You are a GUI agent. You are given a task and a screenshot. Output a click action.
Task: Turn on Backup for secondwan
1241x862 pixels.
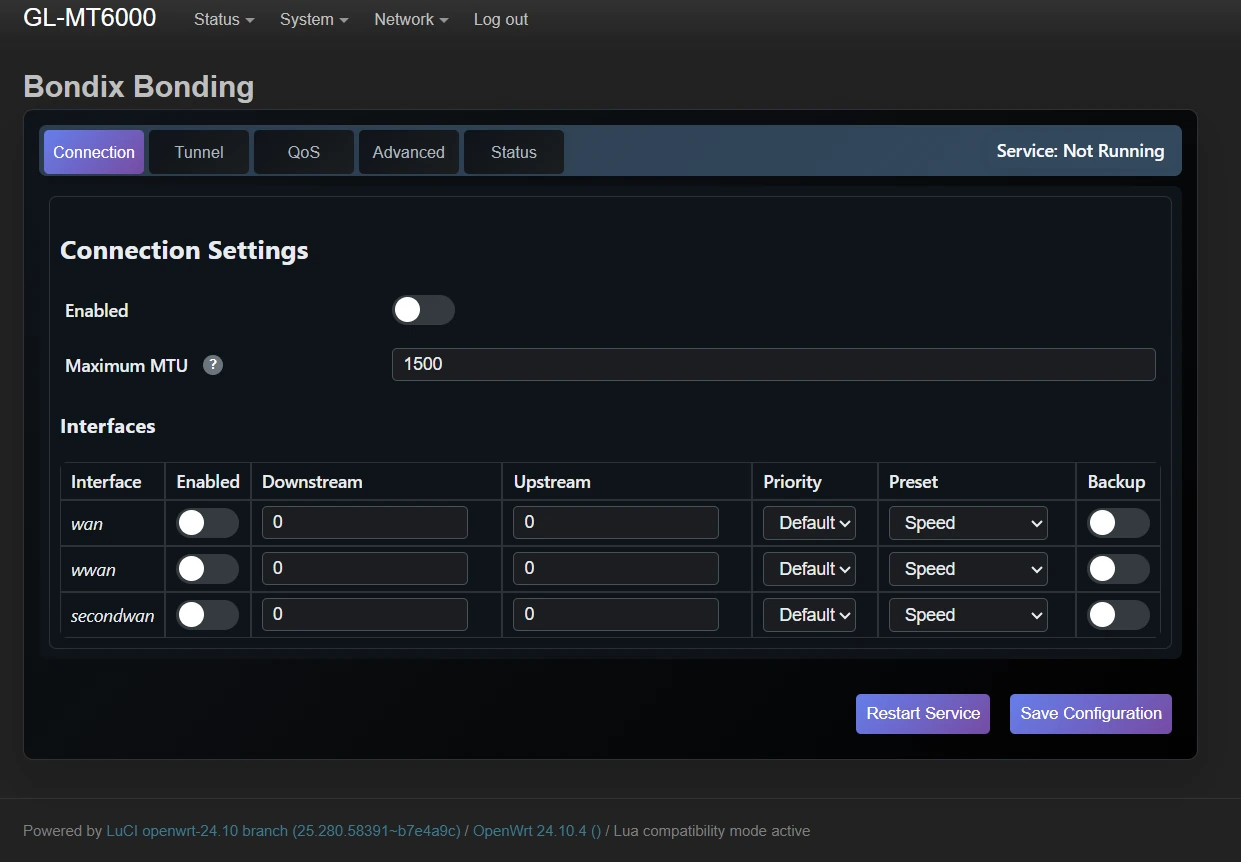click(1118, 615)
